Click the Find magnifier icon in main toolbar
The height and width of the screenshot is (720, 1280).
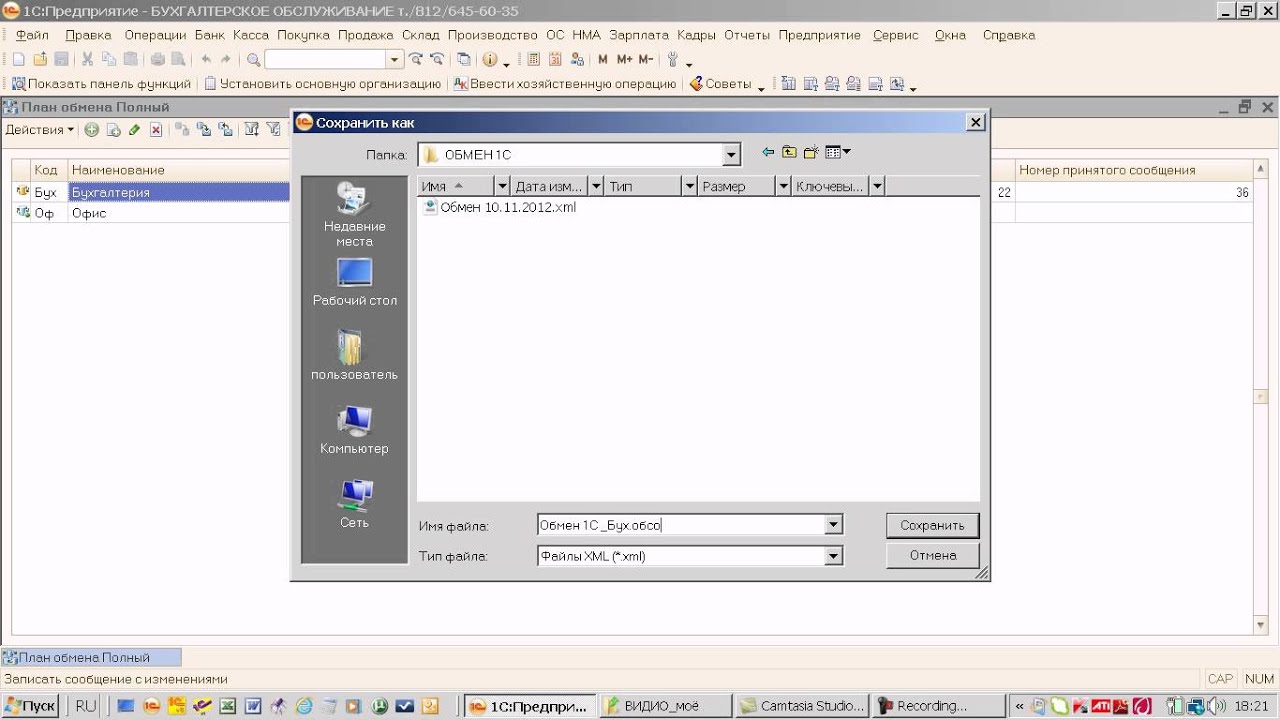coord(253,59)
